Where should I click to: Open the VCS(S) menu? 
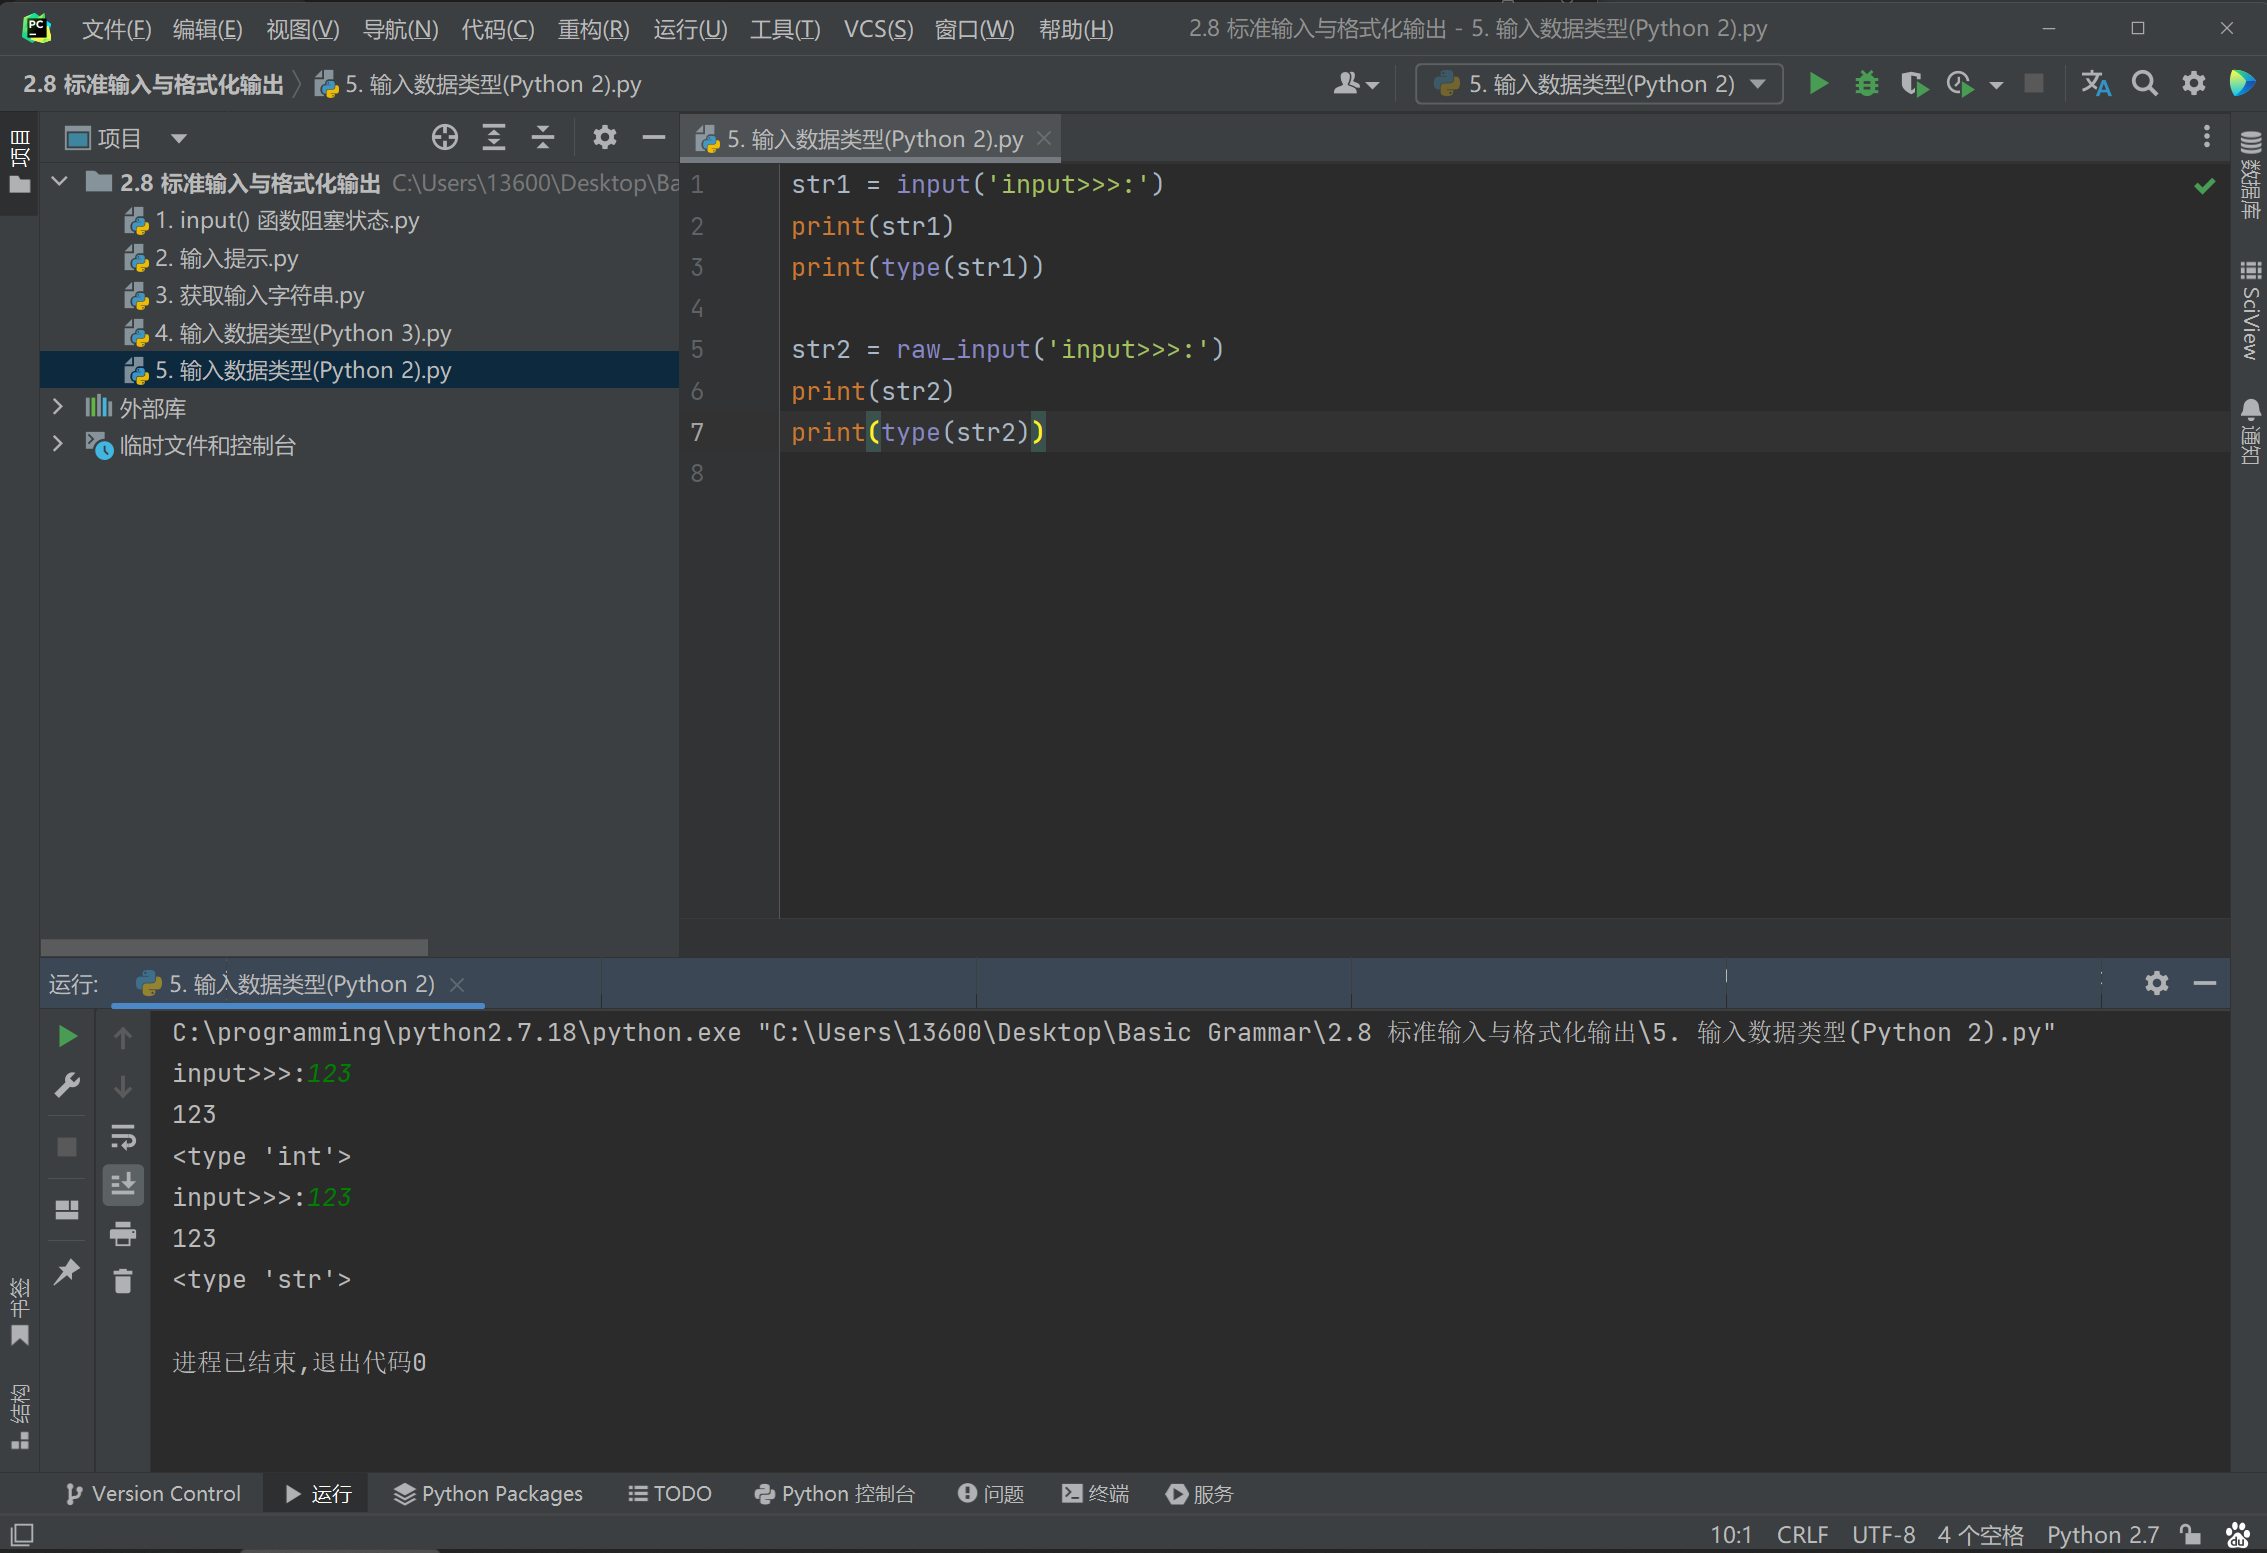(878, 29)
